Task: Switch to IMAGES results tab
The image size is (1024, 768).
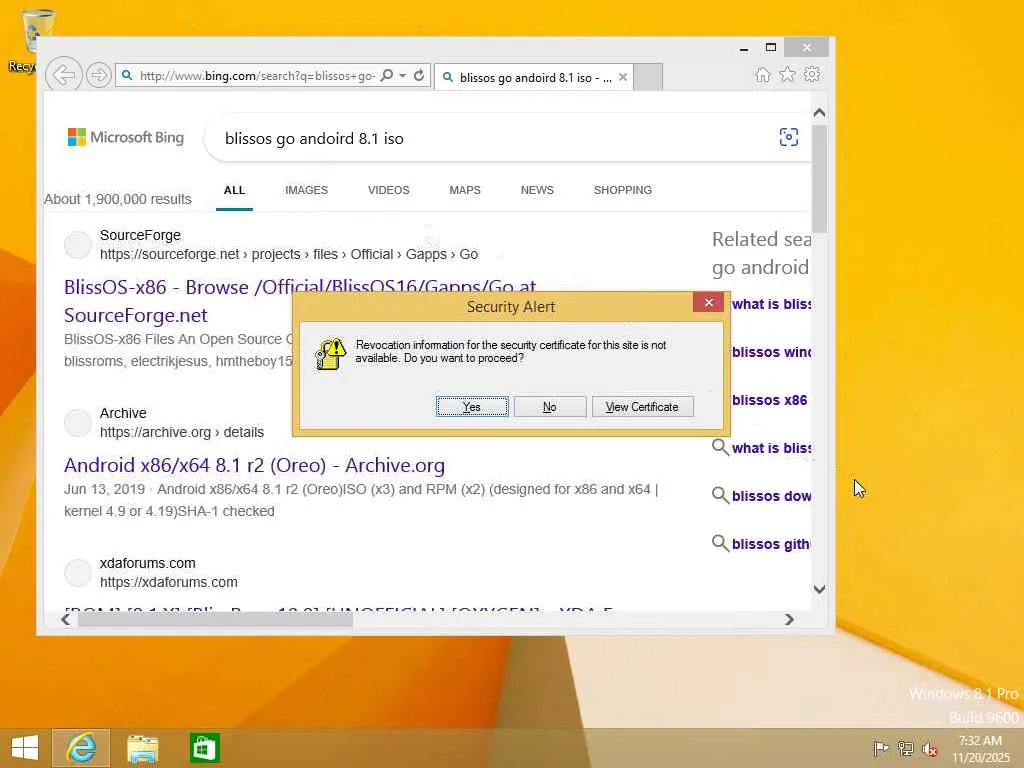Action: [x=306, y=190]
